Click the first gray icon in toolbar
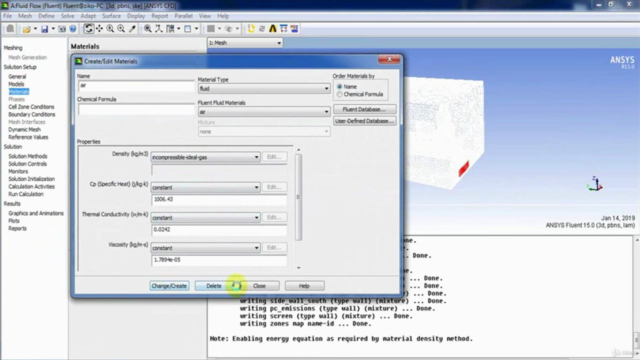The height and width of the screenshot is (360, 640). pyautogui.click(x=10, y=29)
